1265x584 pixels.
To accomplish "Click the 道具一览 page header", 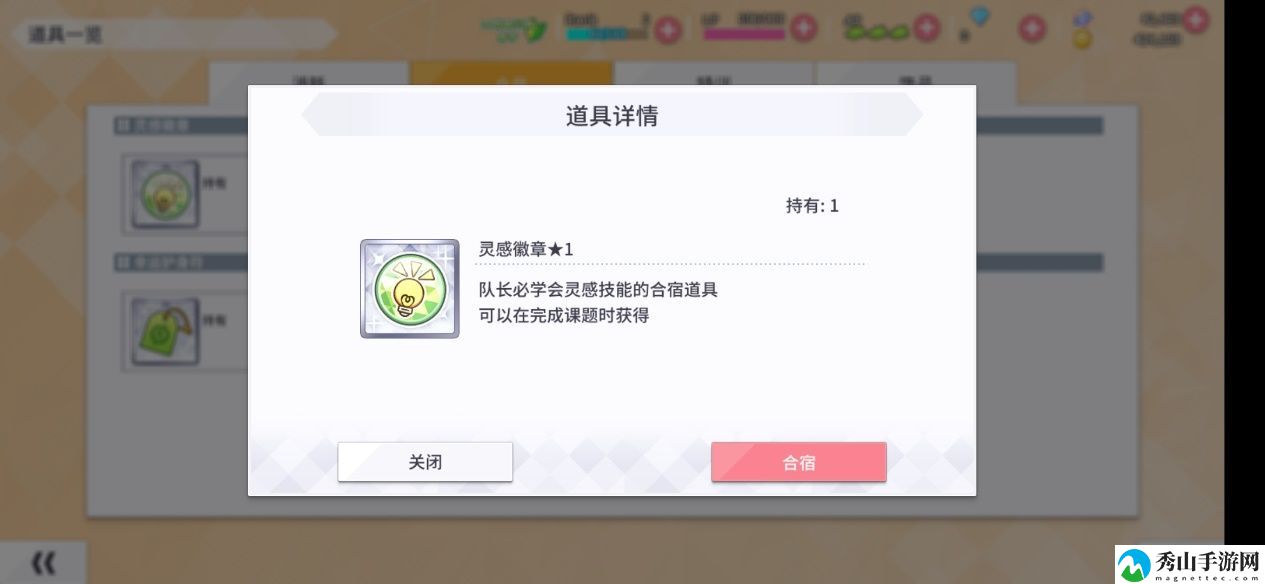I will pyautogui.click(x=65, y=35).
